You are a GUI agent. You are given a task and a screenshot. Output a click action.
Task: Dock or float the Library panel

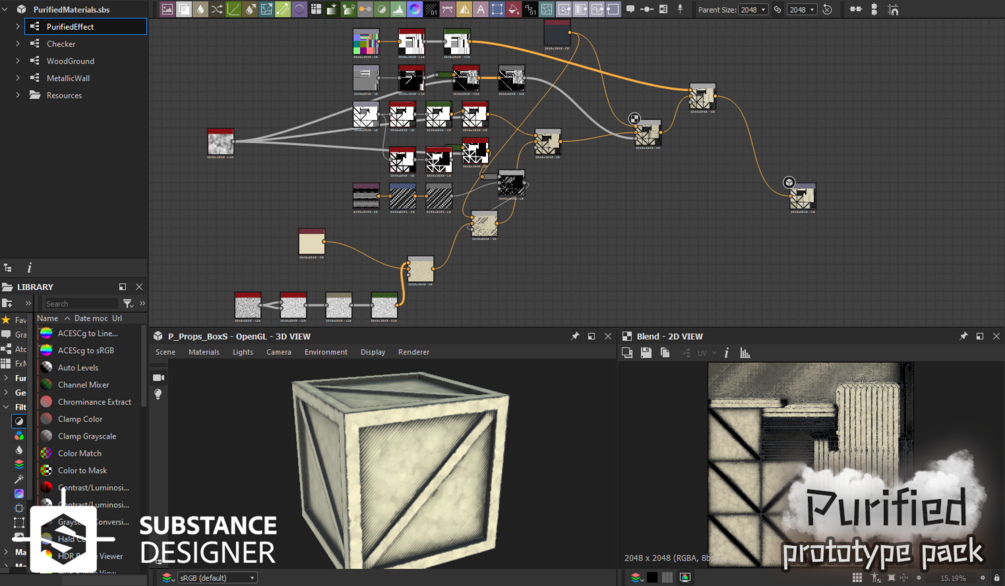pos(122,287)
